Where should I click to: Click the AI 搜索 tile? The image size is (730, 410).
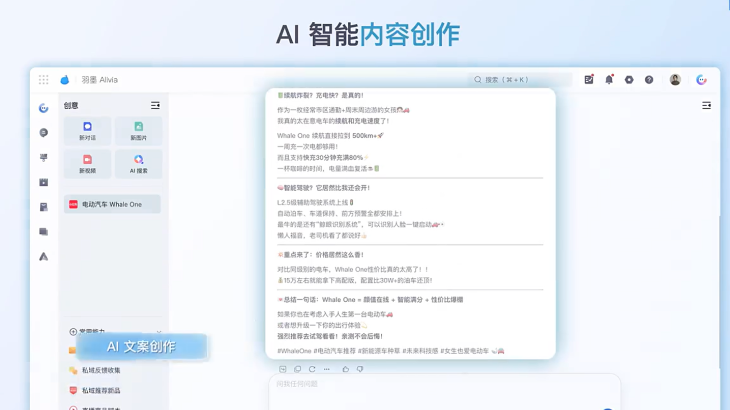click(139, 164)
